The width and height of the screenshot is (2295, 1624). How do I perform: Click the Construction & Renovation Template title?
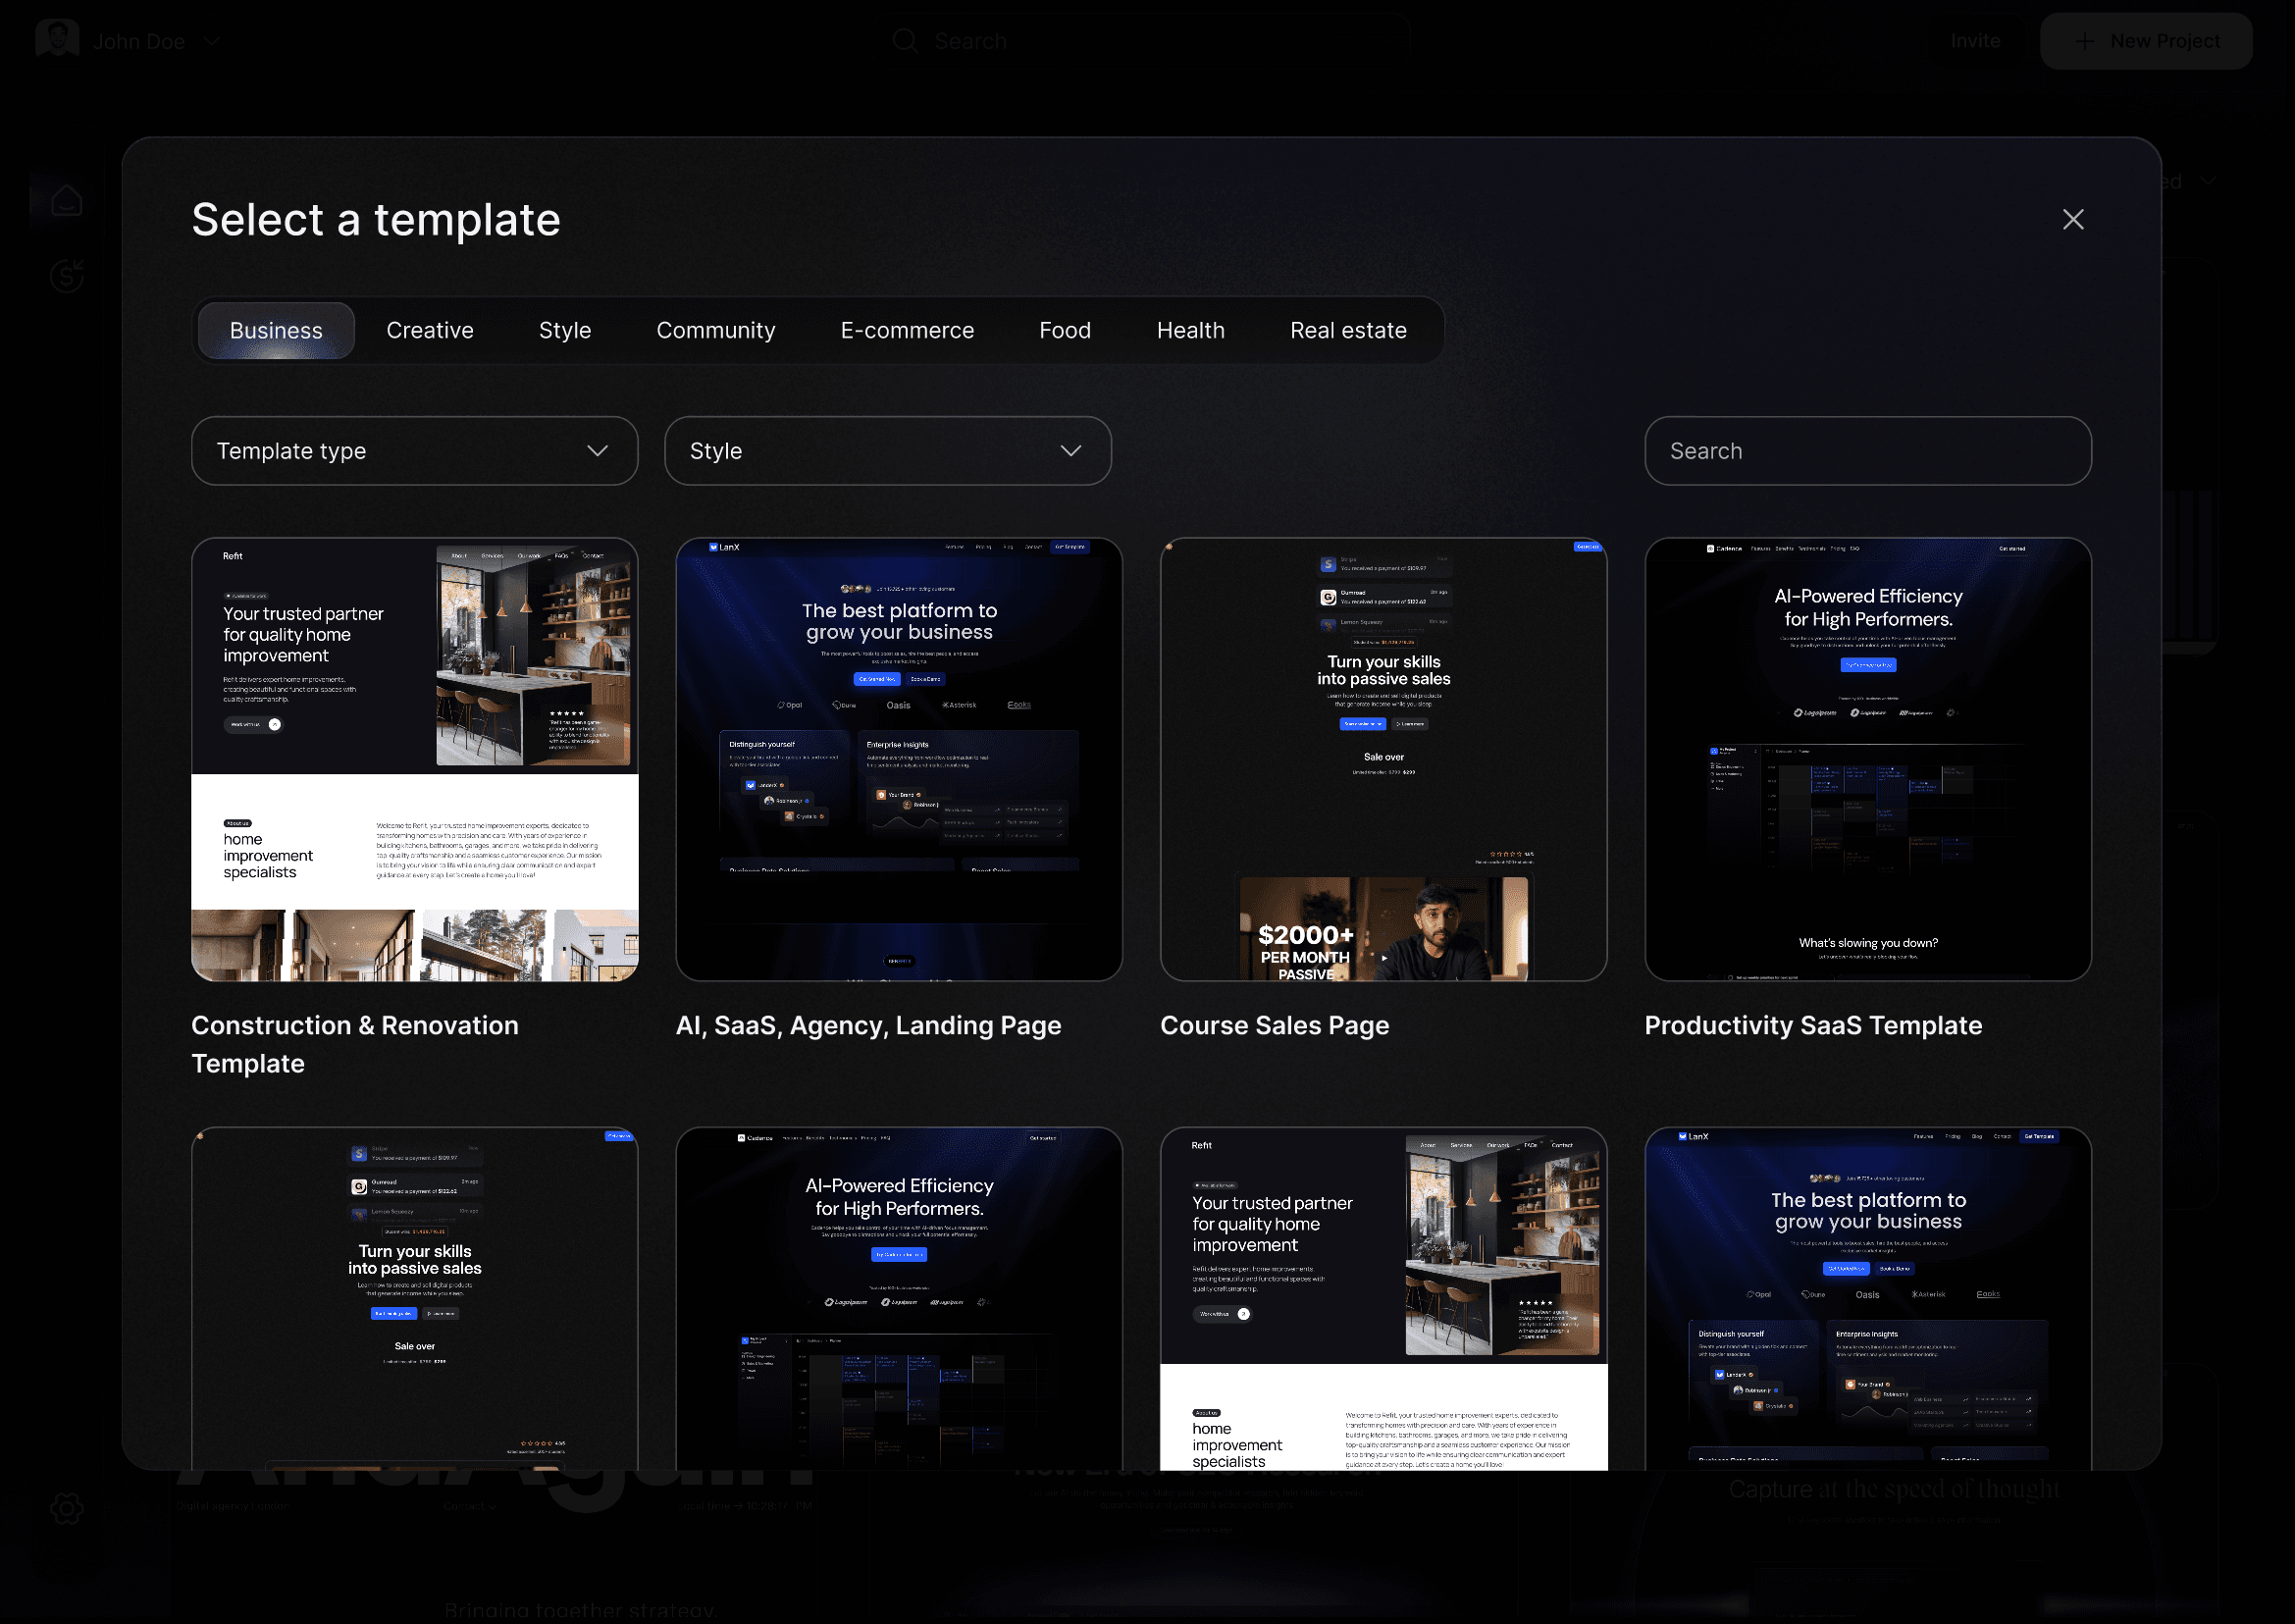355,1044
